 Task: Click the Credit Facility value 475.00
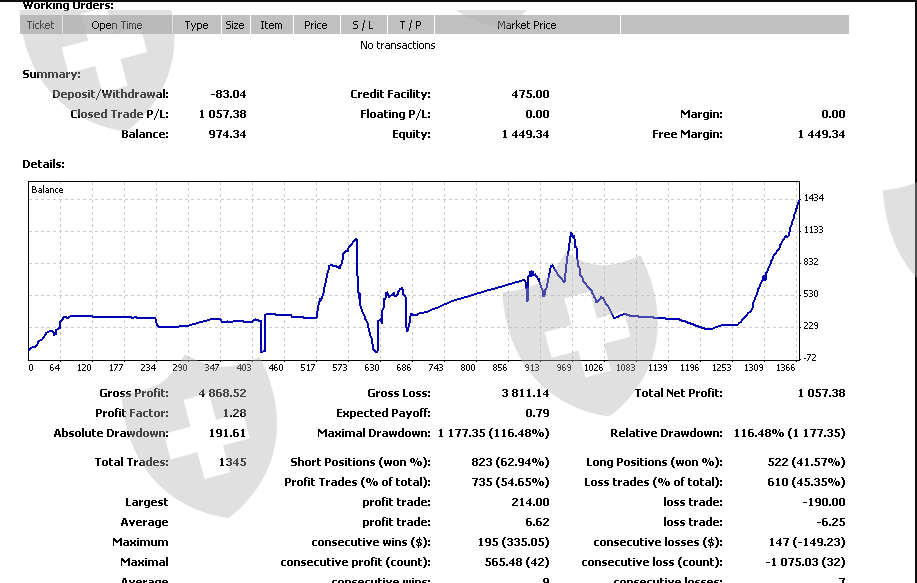(x=530, y=94)
